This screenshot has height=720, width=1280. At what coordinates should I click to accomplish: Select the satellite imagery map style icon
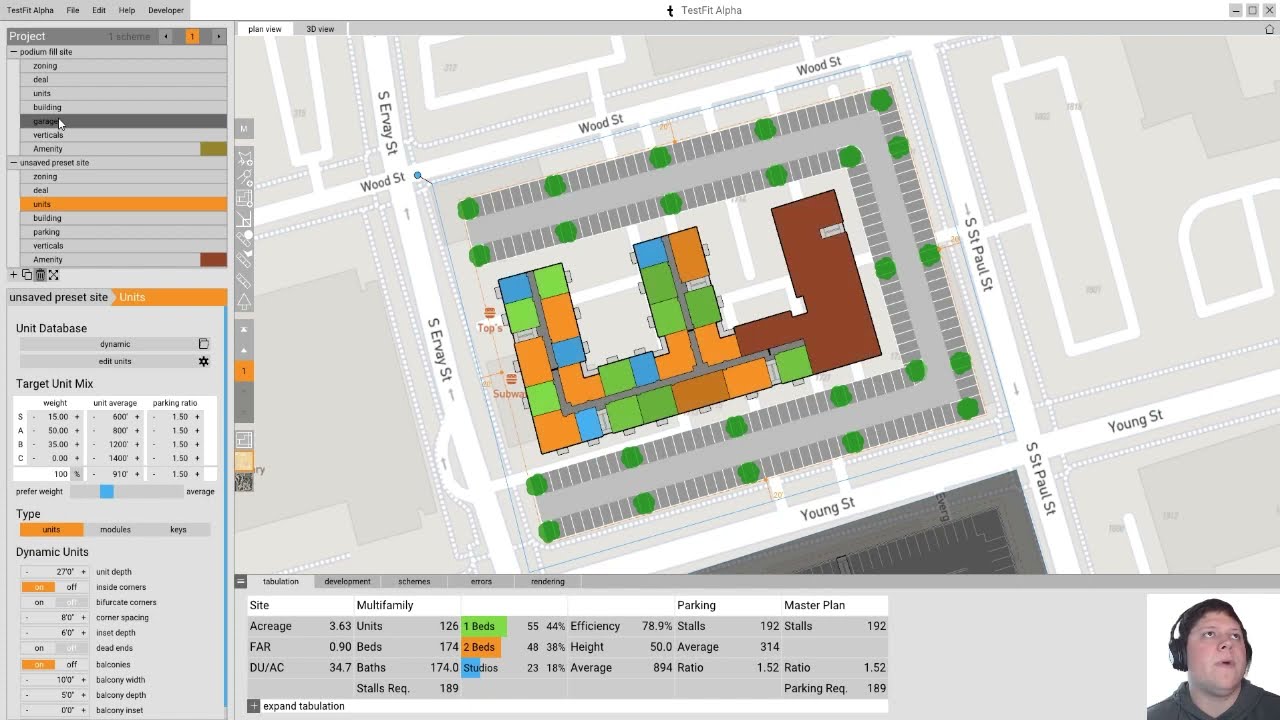click(244, 482)
